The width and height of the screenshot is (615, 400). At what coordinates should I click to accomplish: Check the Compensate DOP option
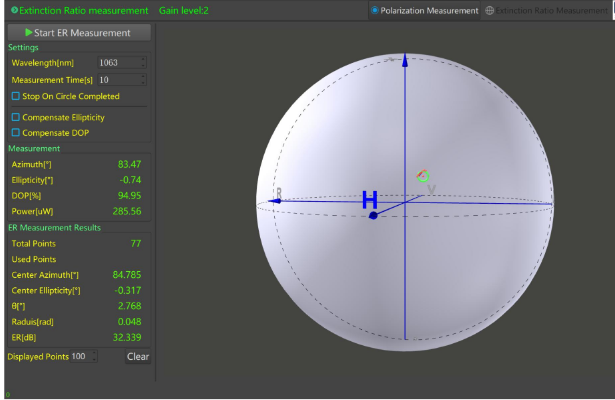pos(15,132)
